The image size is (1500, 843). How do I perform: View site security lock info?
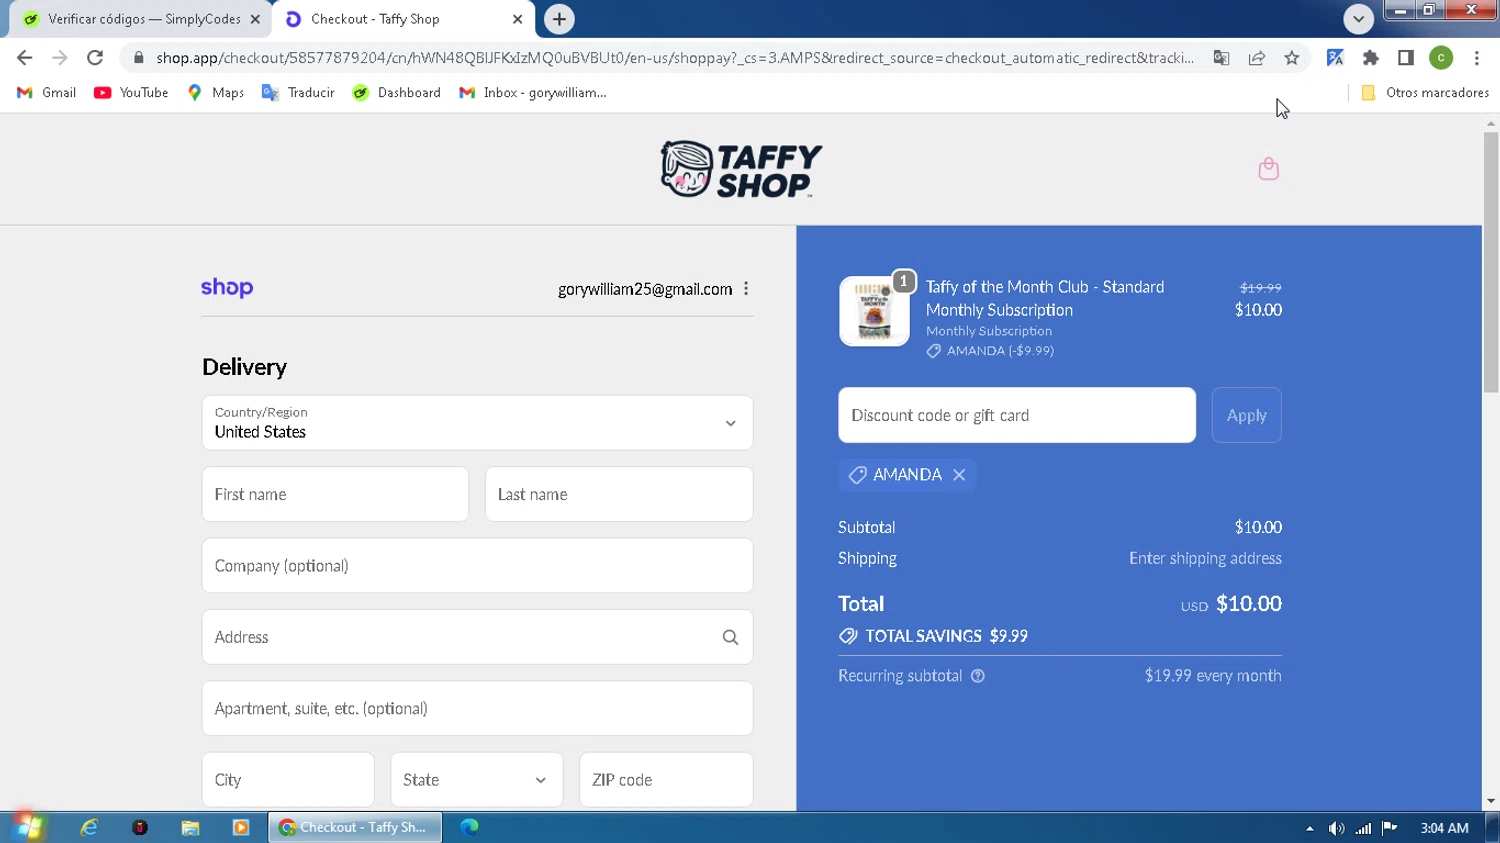click(138, 58)
